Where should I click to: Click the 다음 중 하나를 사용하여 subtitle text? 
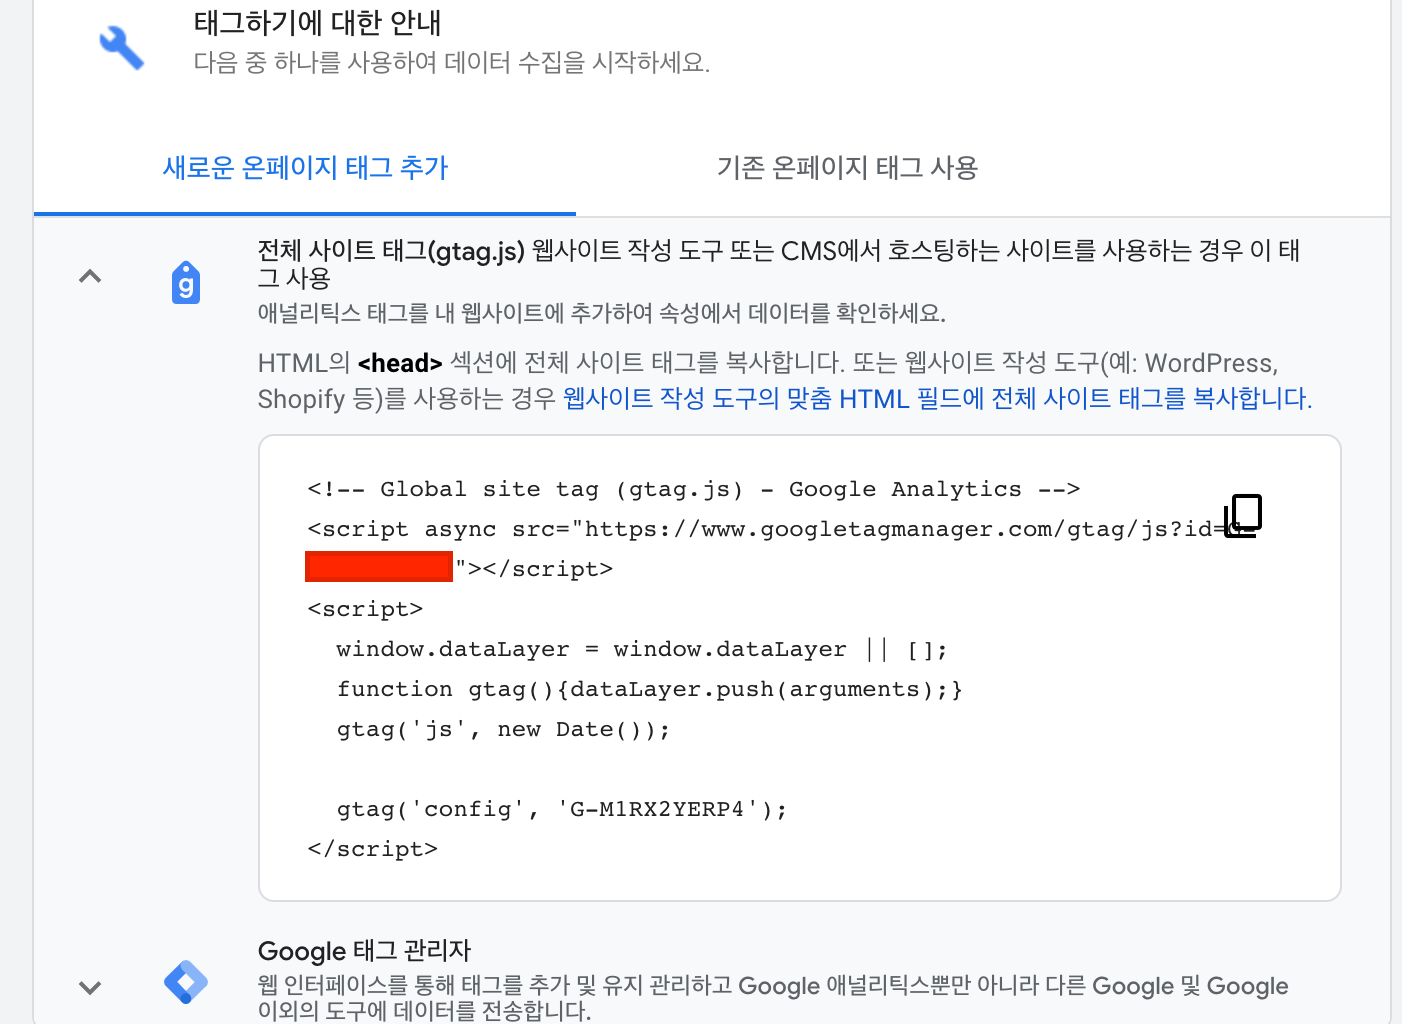[x=451, y=63]
